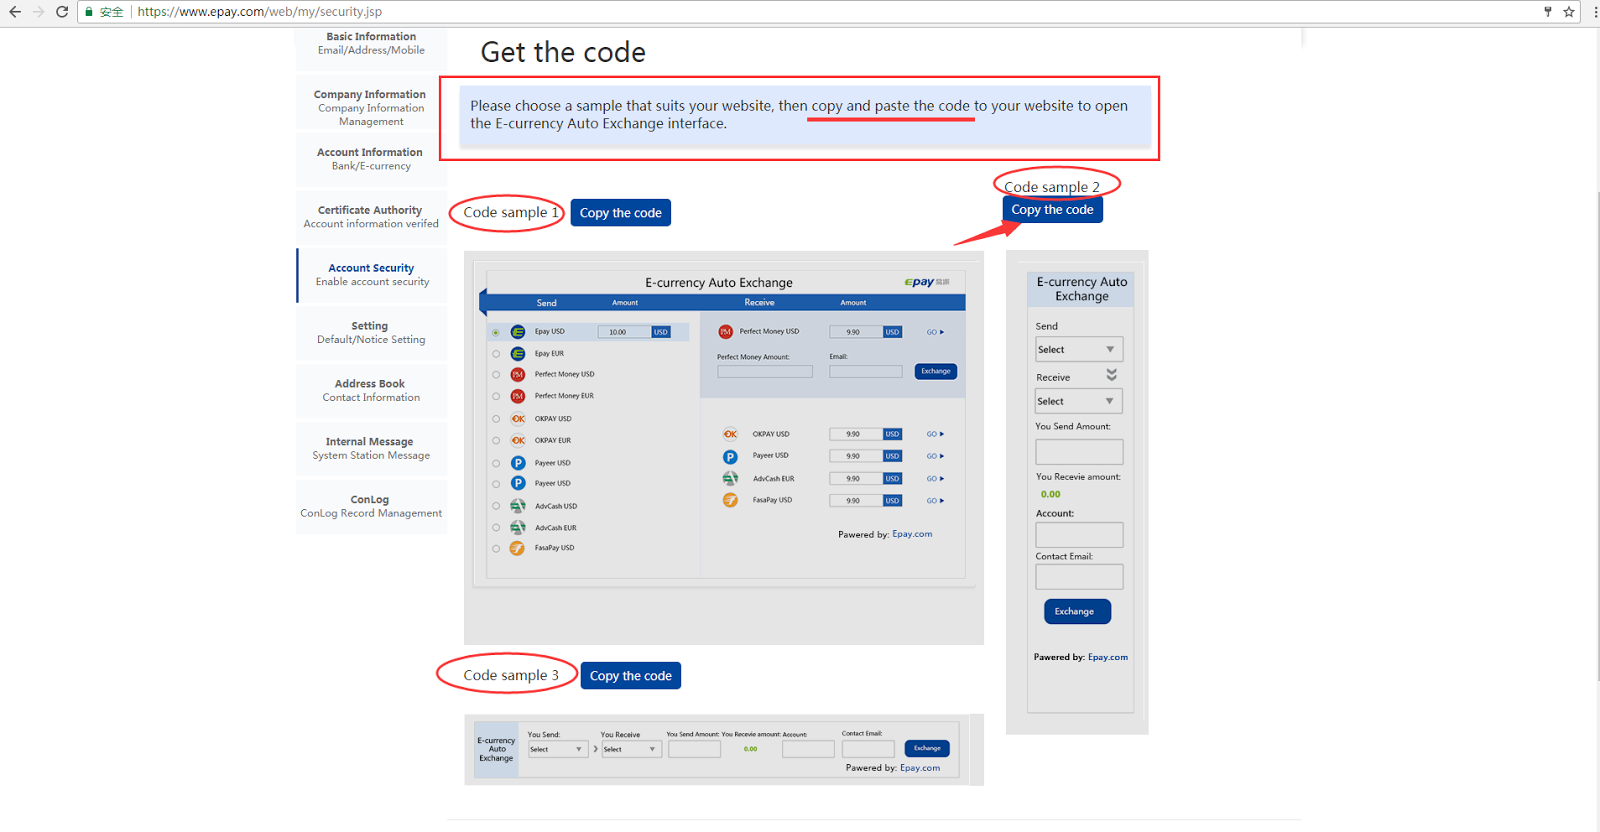Click OKPAY USD icon in Send list
This screenshot has height=832, width=1600.
click(518, 419)
